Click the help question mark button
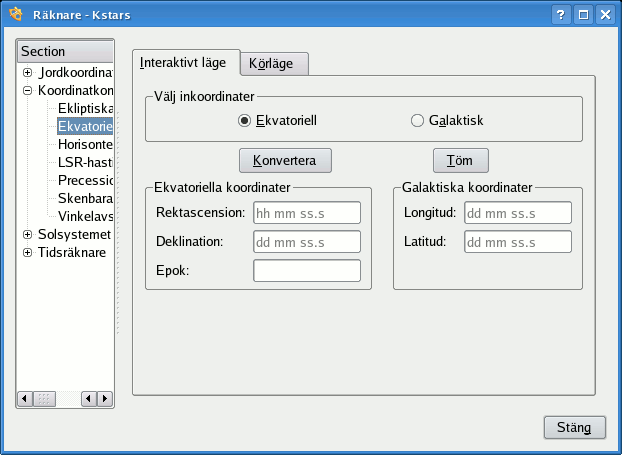 tap(563, 14)
